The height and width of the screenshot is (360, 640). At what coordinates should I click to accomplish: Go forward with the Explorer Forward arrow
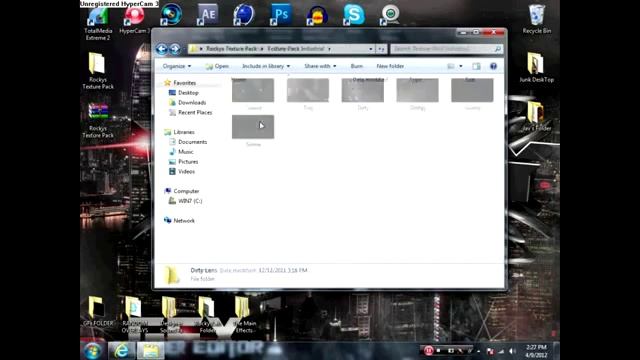click(175, 49)
